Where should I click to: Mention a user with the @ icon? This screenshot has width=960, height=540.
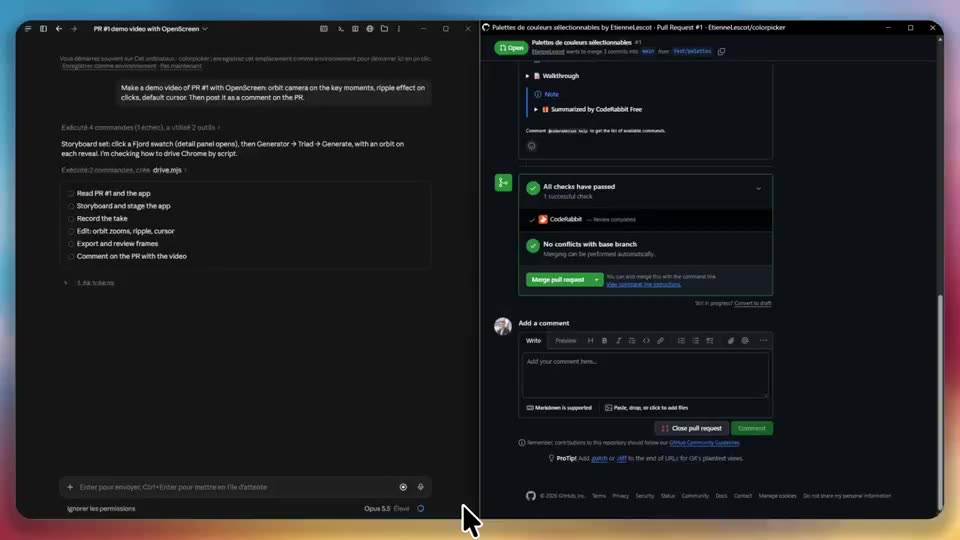pyautogui.click(x=744, y=340)
